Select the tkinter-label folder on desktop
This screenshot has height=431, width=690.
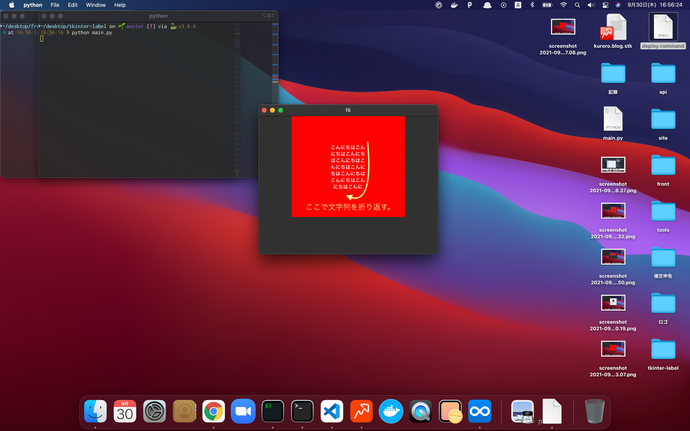663,354
